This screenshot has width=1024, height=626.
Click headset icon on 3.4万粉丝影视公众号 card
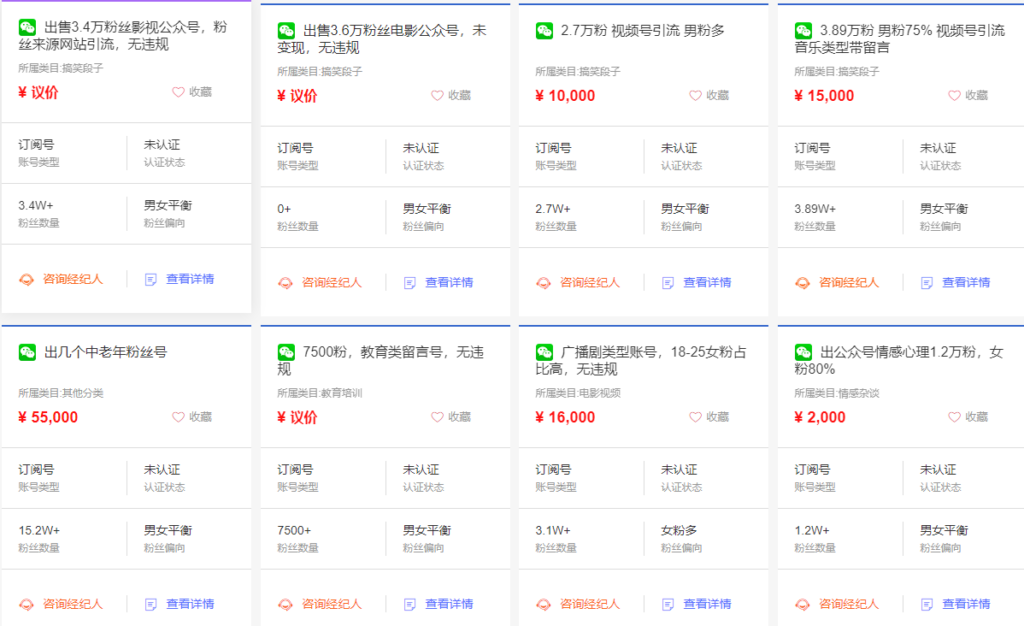tap(26, 279)
